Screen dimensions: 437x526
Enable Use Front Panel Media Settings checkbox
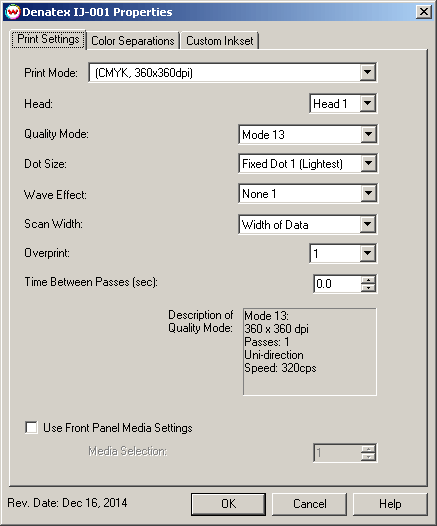[31, 428]
